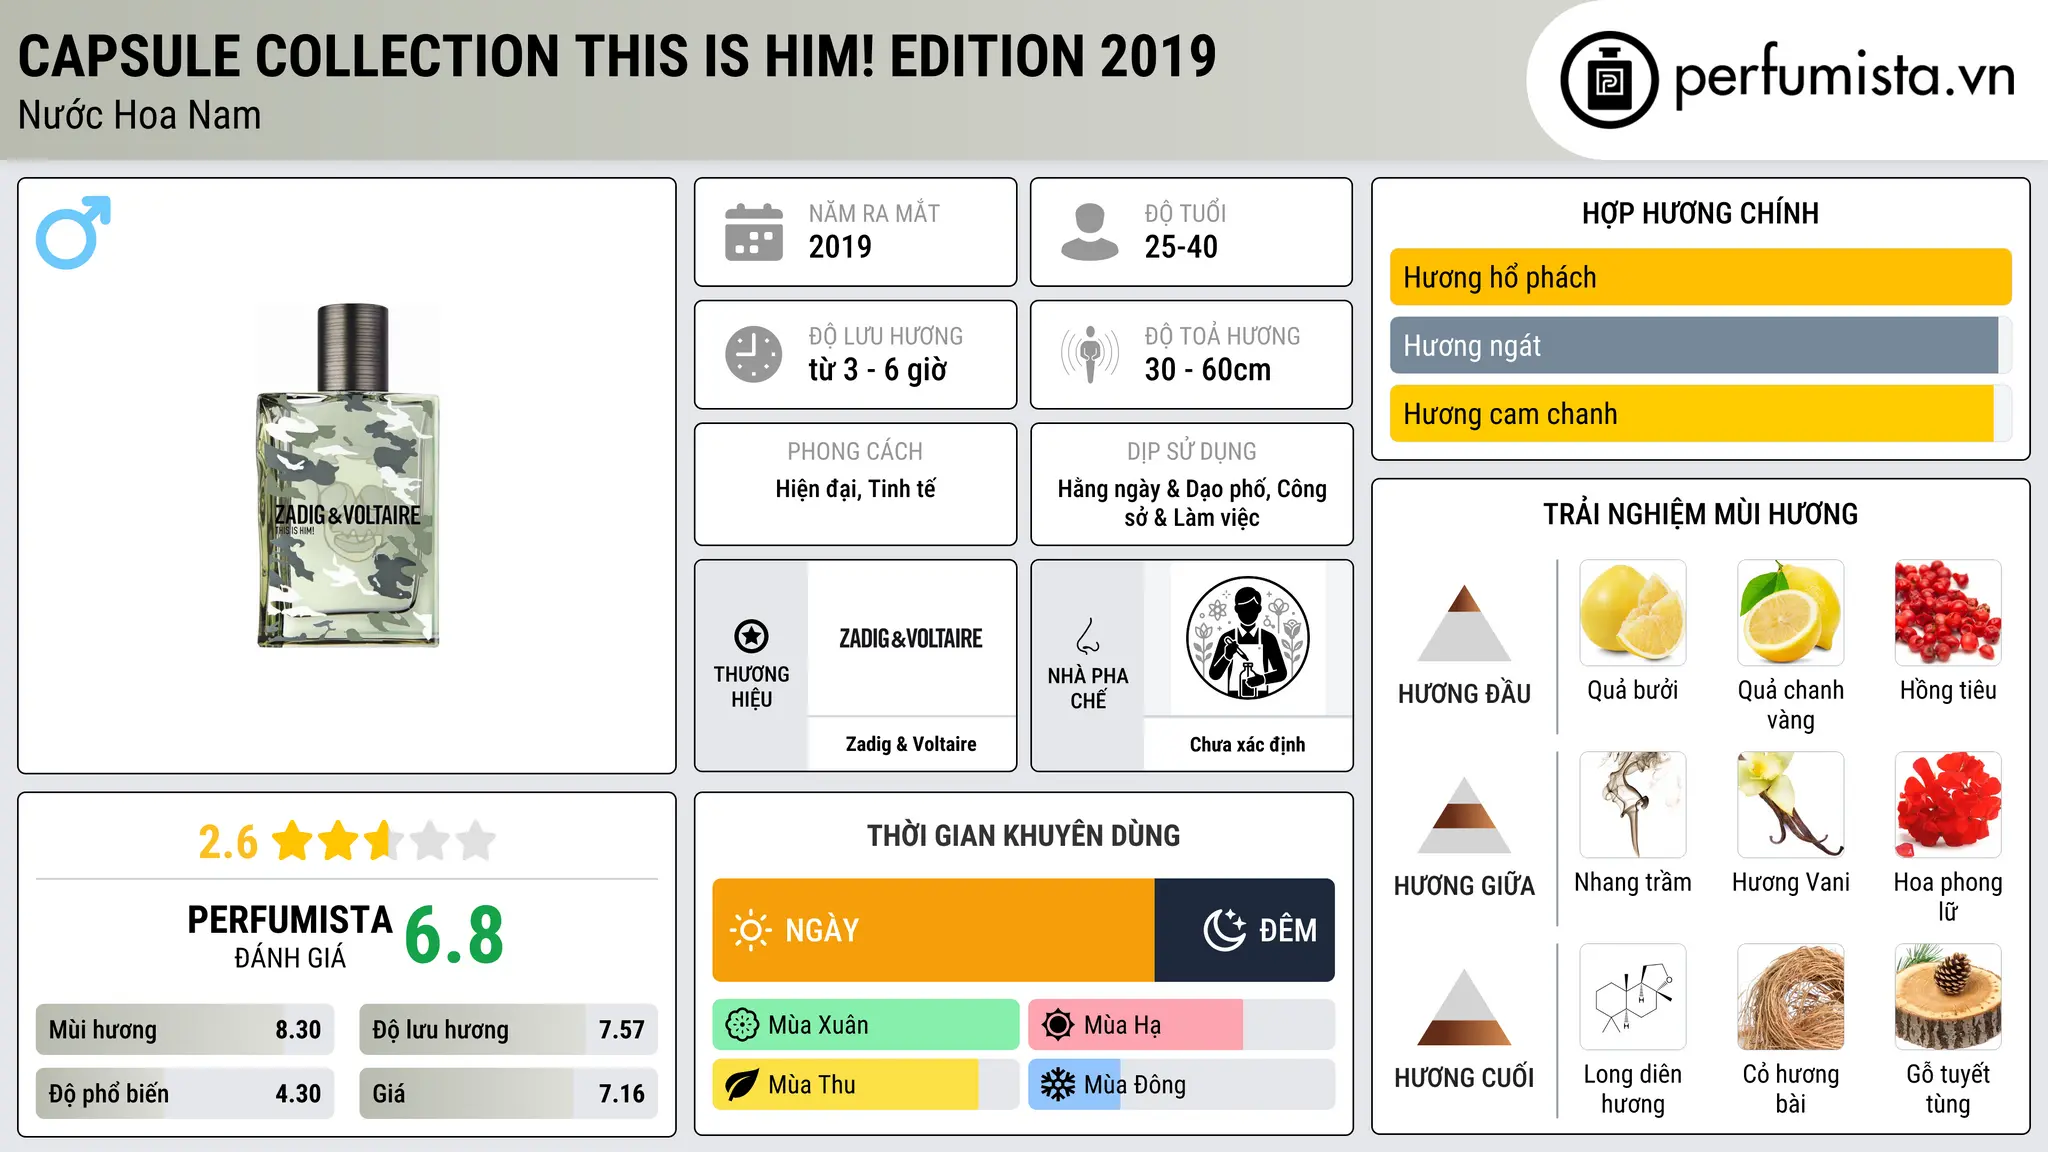The image size is (2048, 1152).
Task: Click the perfumer illustration above Chưa xác định
Action: click(x=1247, y=638)
